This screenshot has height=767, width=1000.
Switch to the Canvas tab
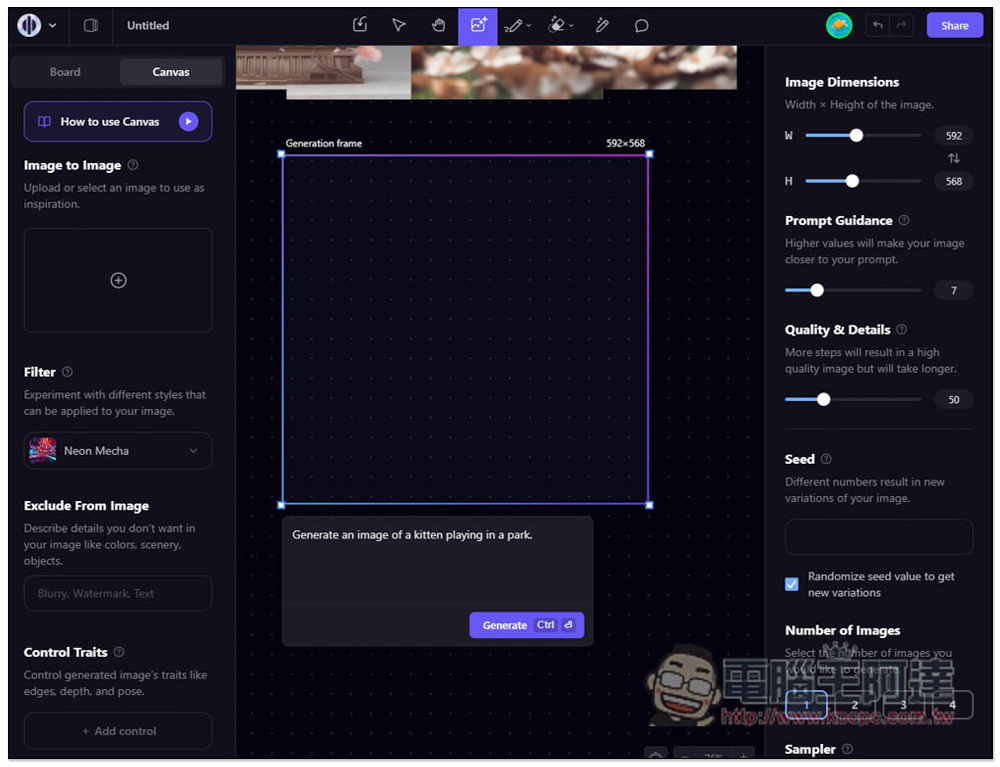coord(171,72)
